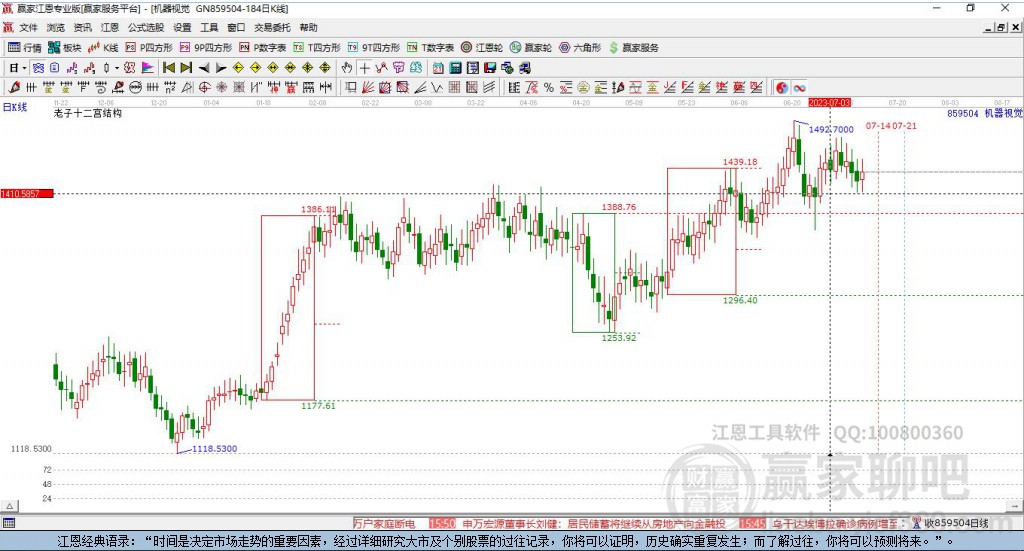The width and height of the screenshot is (1024, 551).
Task: Click the 日K线 period label
Action: [14, 107]
